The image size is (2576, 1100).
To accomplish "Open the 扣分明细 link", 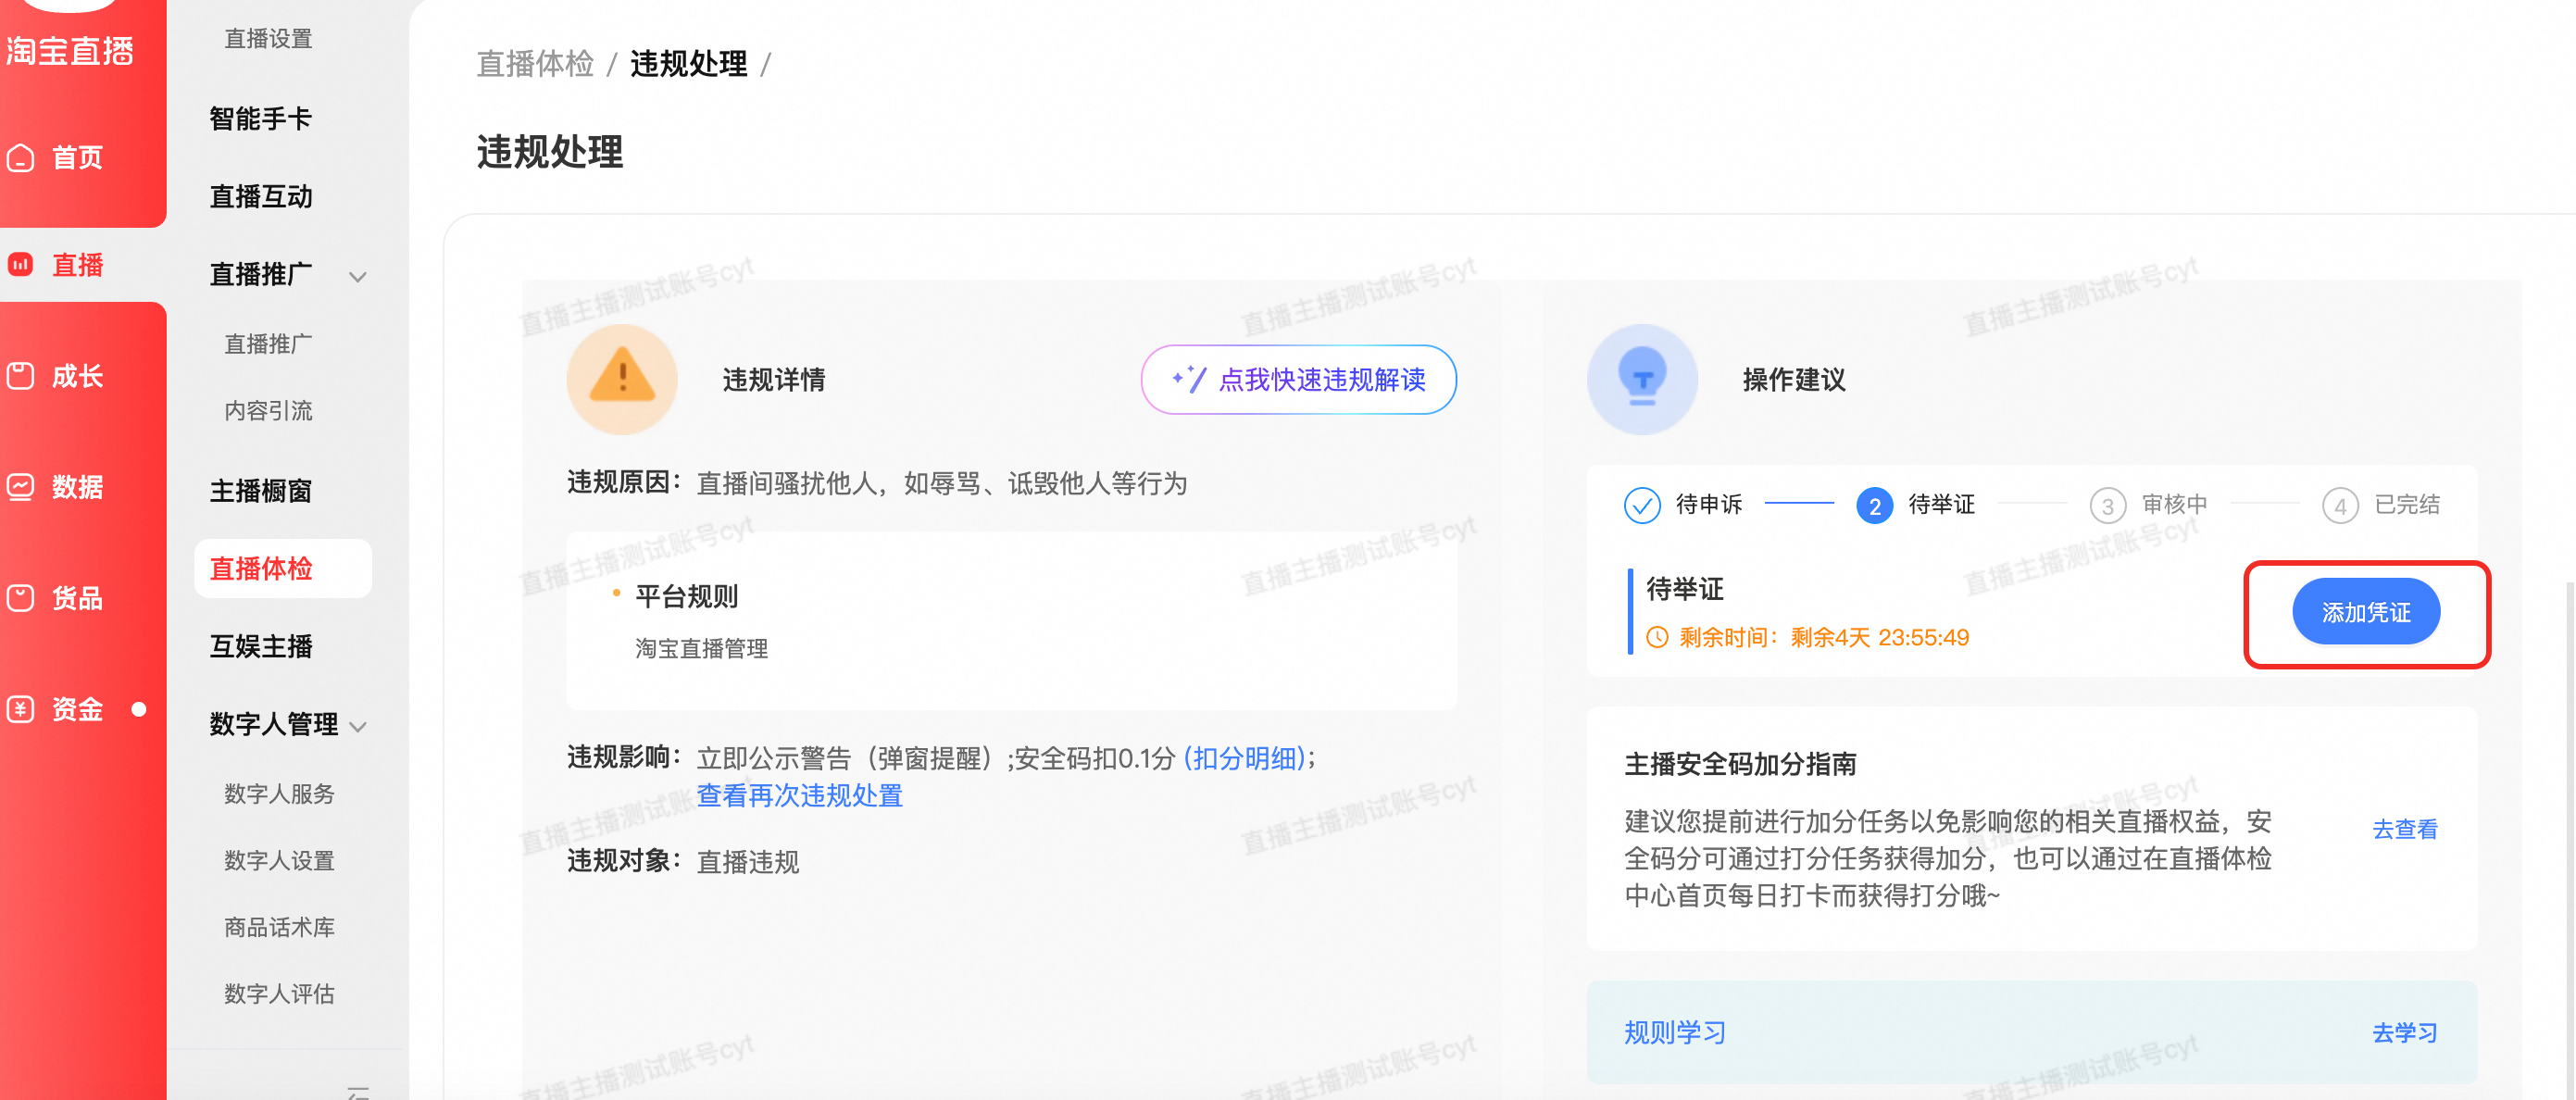I will point(1244,758).
